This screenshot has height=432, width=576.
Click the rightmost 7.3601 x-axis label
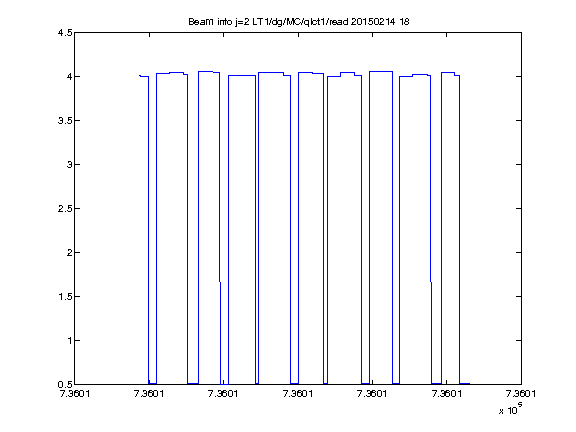click(x=521, y=394)
